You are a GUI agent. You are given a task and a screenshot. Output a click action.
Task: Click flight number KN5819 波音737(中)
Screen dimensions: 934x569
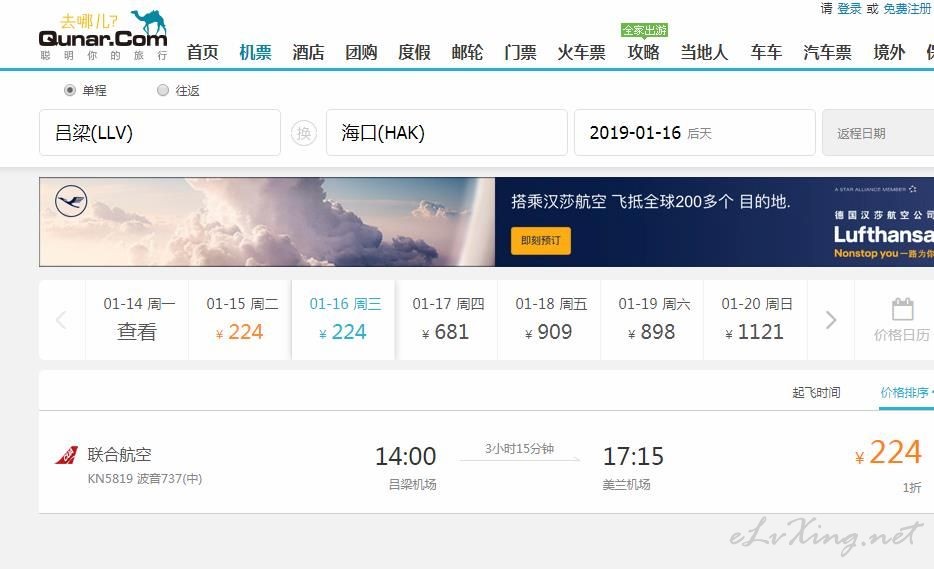click(x=145, y=478)
